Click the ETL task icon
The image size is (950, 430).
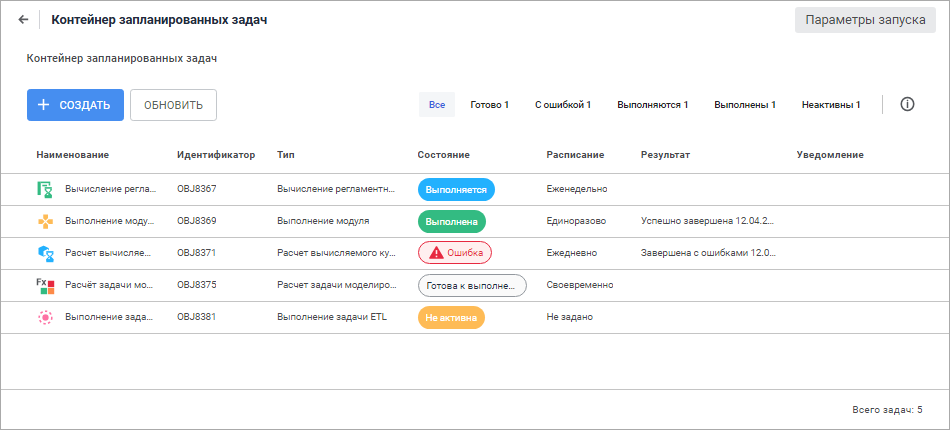[44, 317]
